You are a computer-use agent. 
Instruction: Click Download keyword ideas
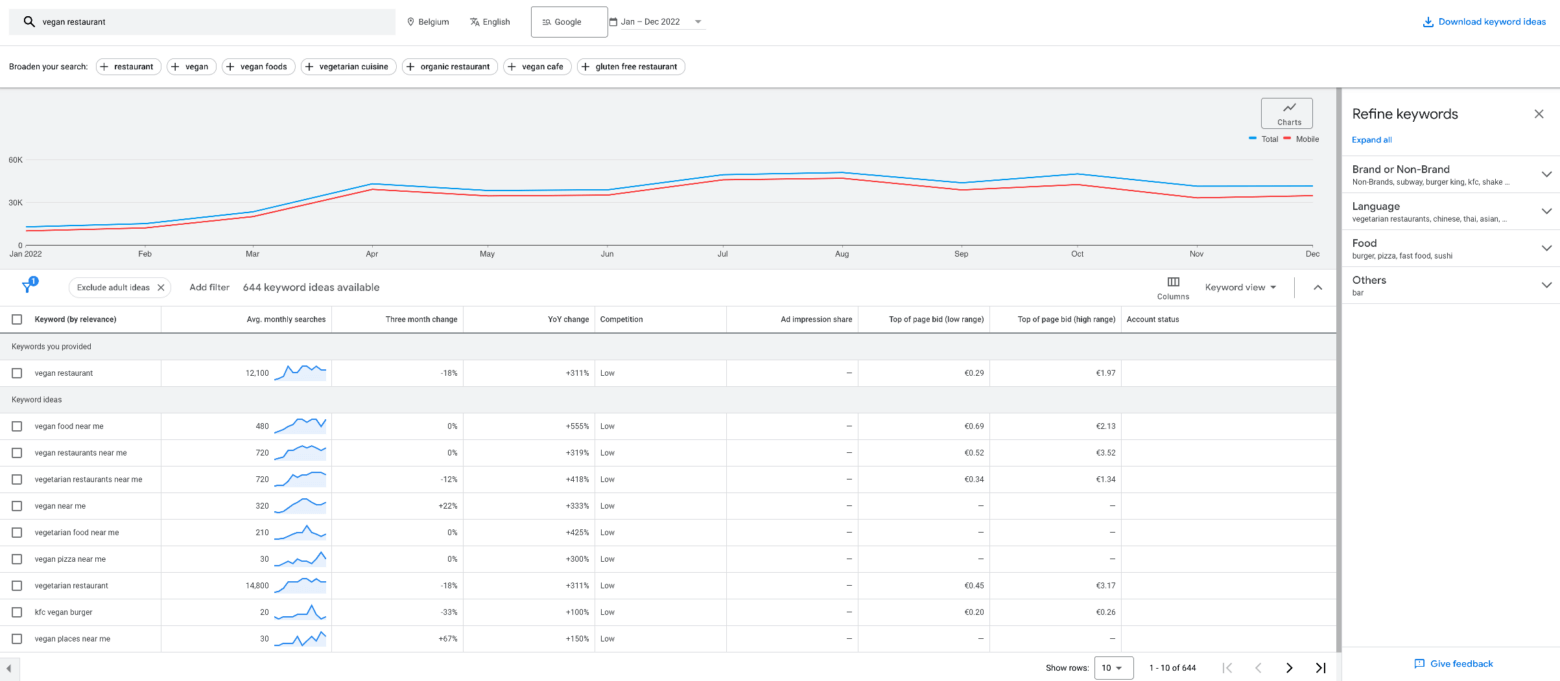(1484, 21)
